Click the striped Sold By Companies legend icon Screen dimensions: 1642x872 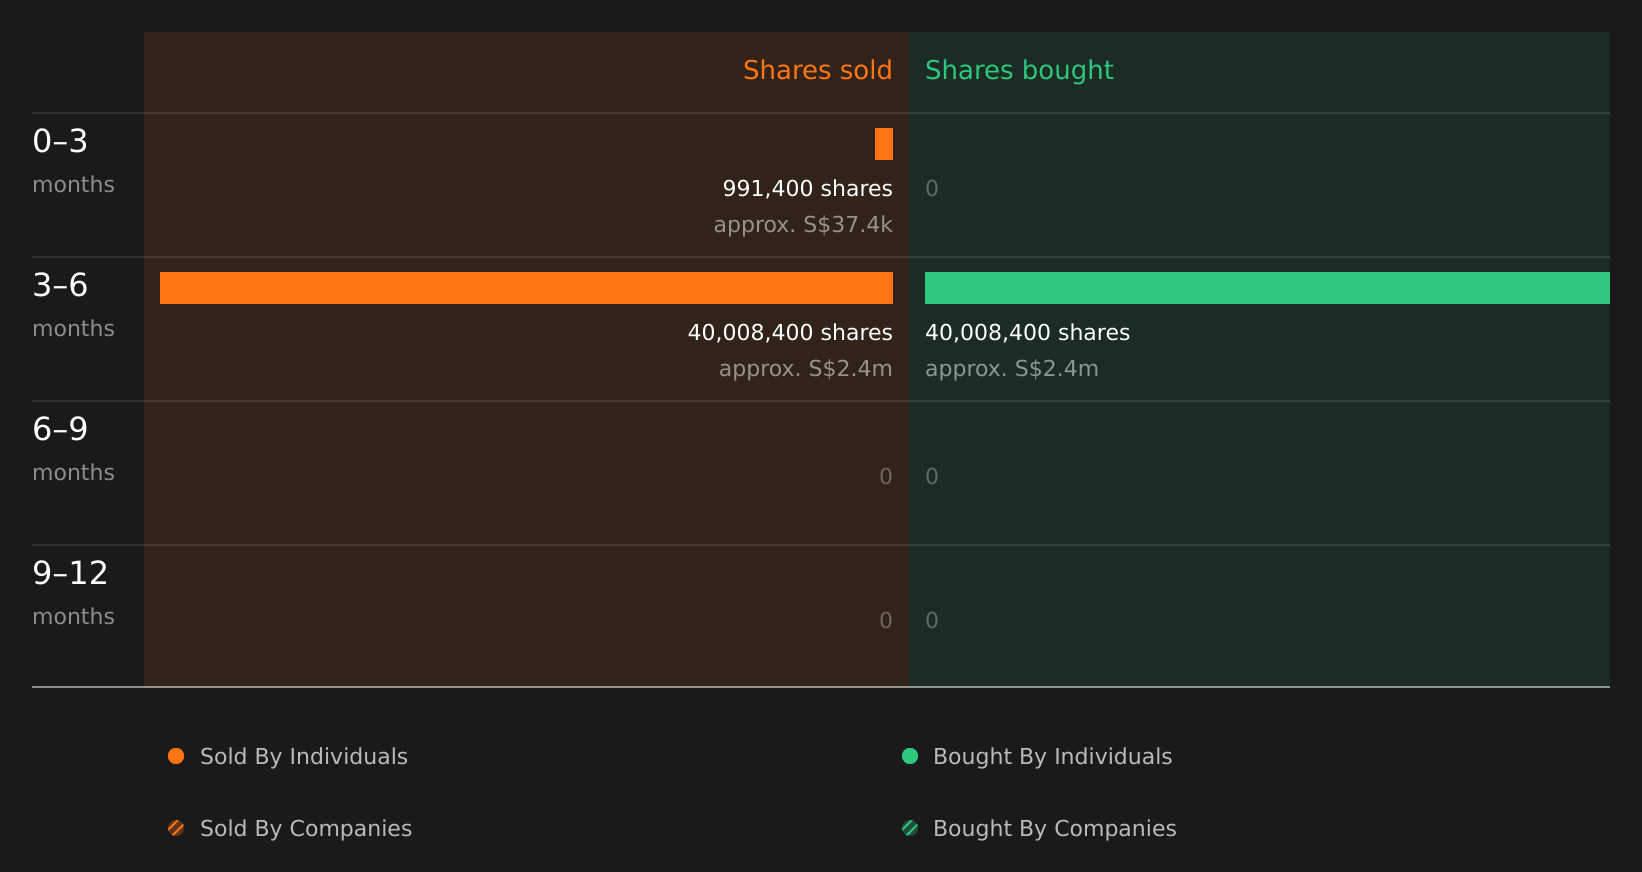(x=176, y=828)
